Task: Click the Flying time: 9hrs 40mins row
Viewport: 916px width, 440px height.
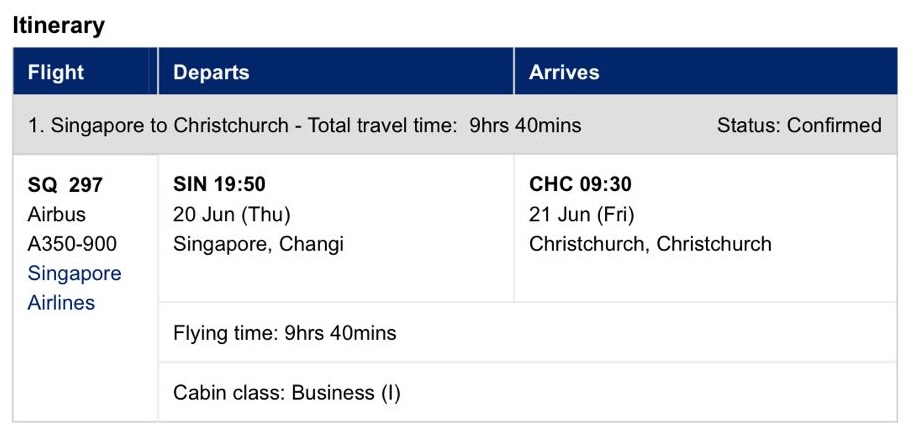Action: pos(284,333)
